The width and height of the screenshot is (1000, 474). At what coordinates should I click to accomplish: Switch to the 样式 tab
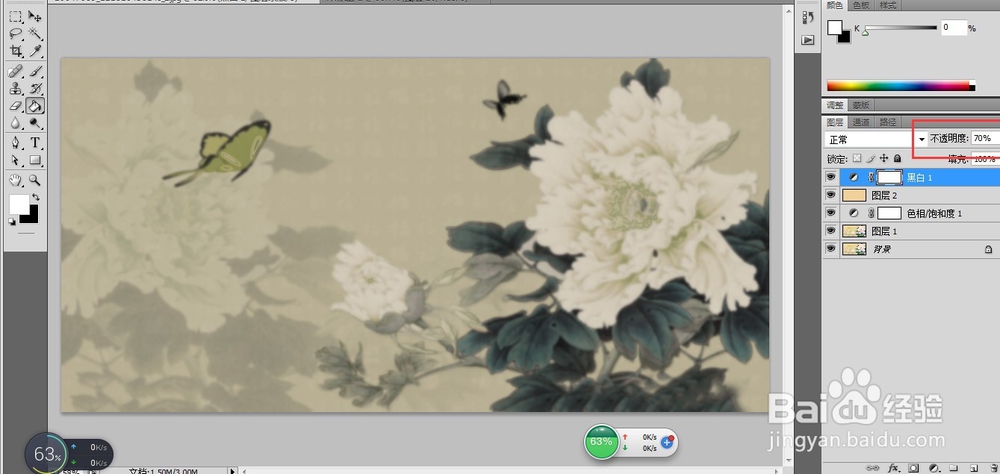(887, 5)
